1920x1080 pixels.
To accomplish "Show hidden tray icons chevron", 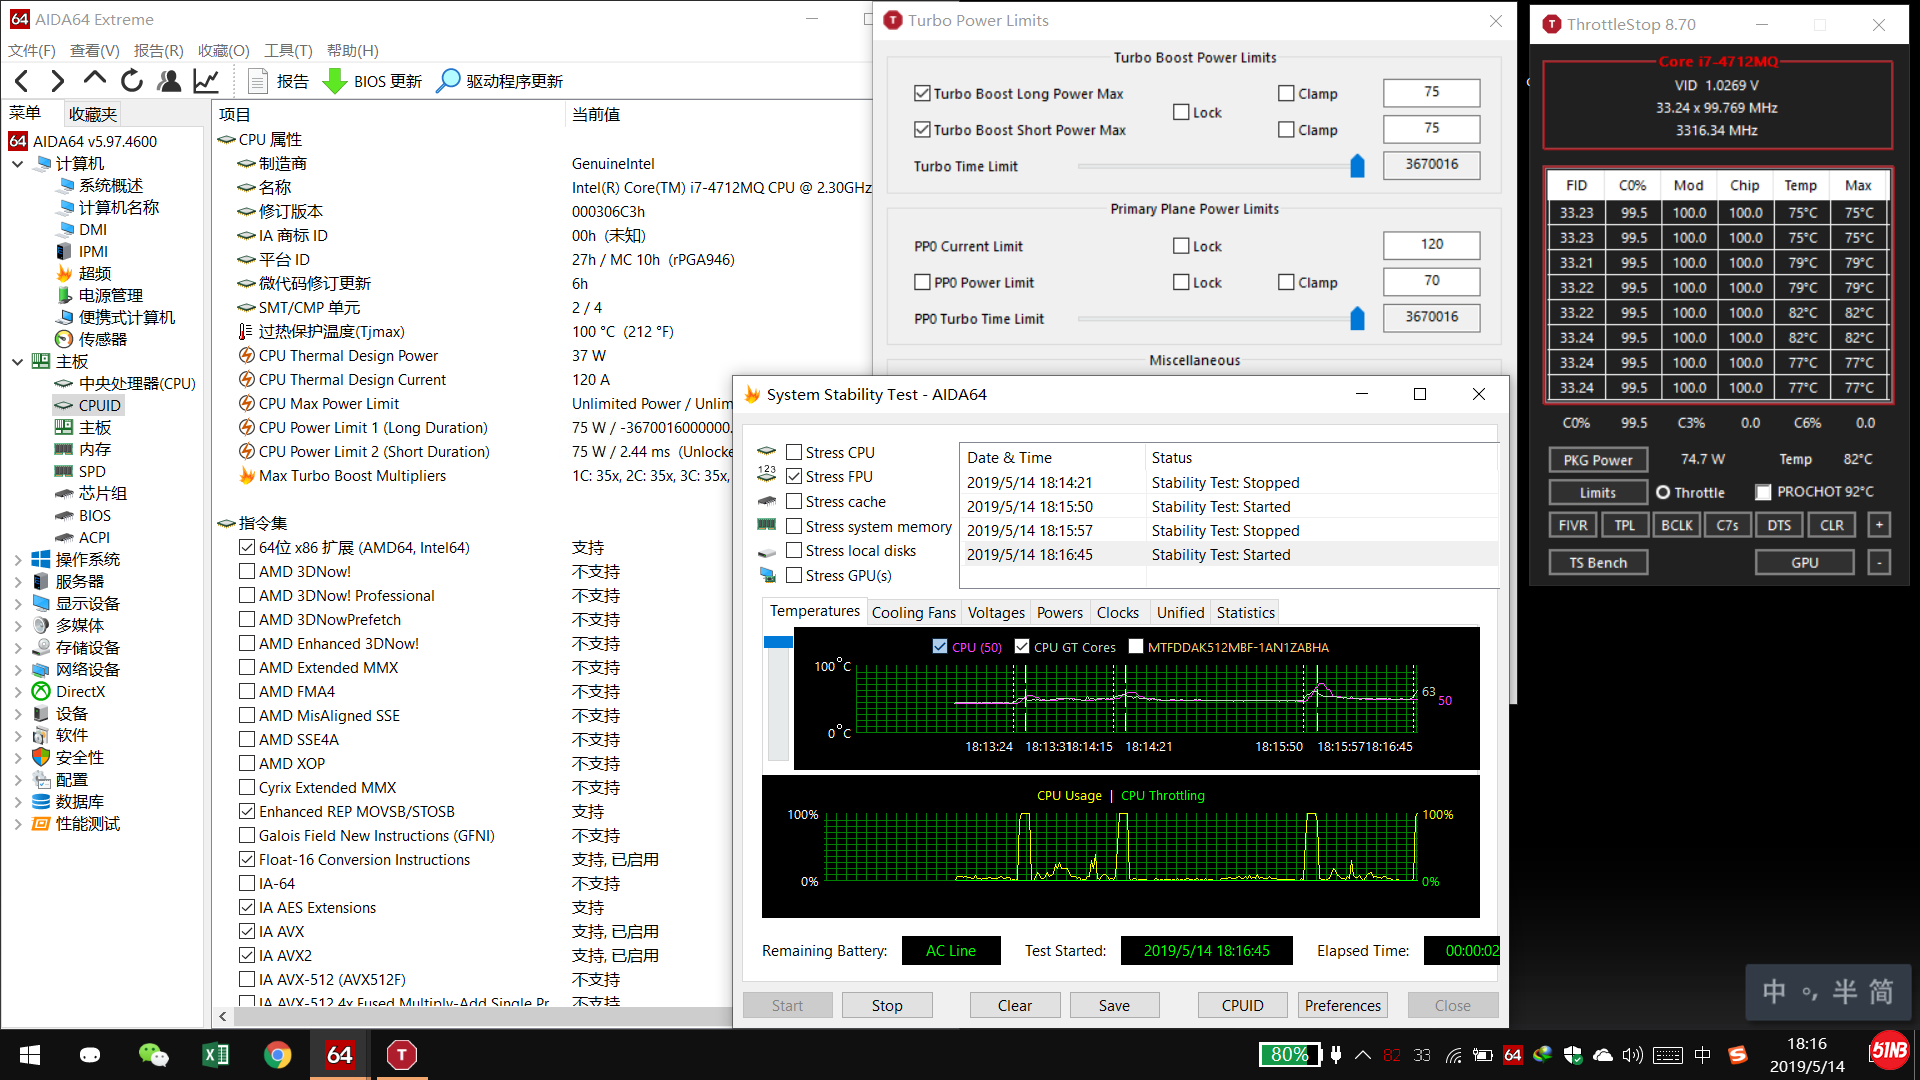I will [x=1363, y=1055].
